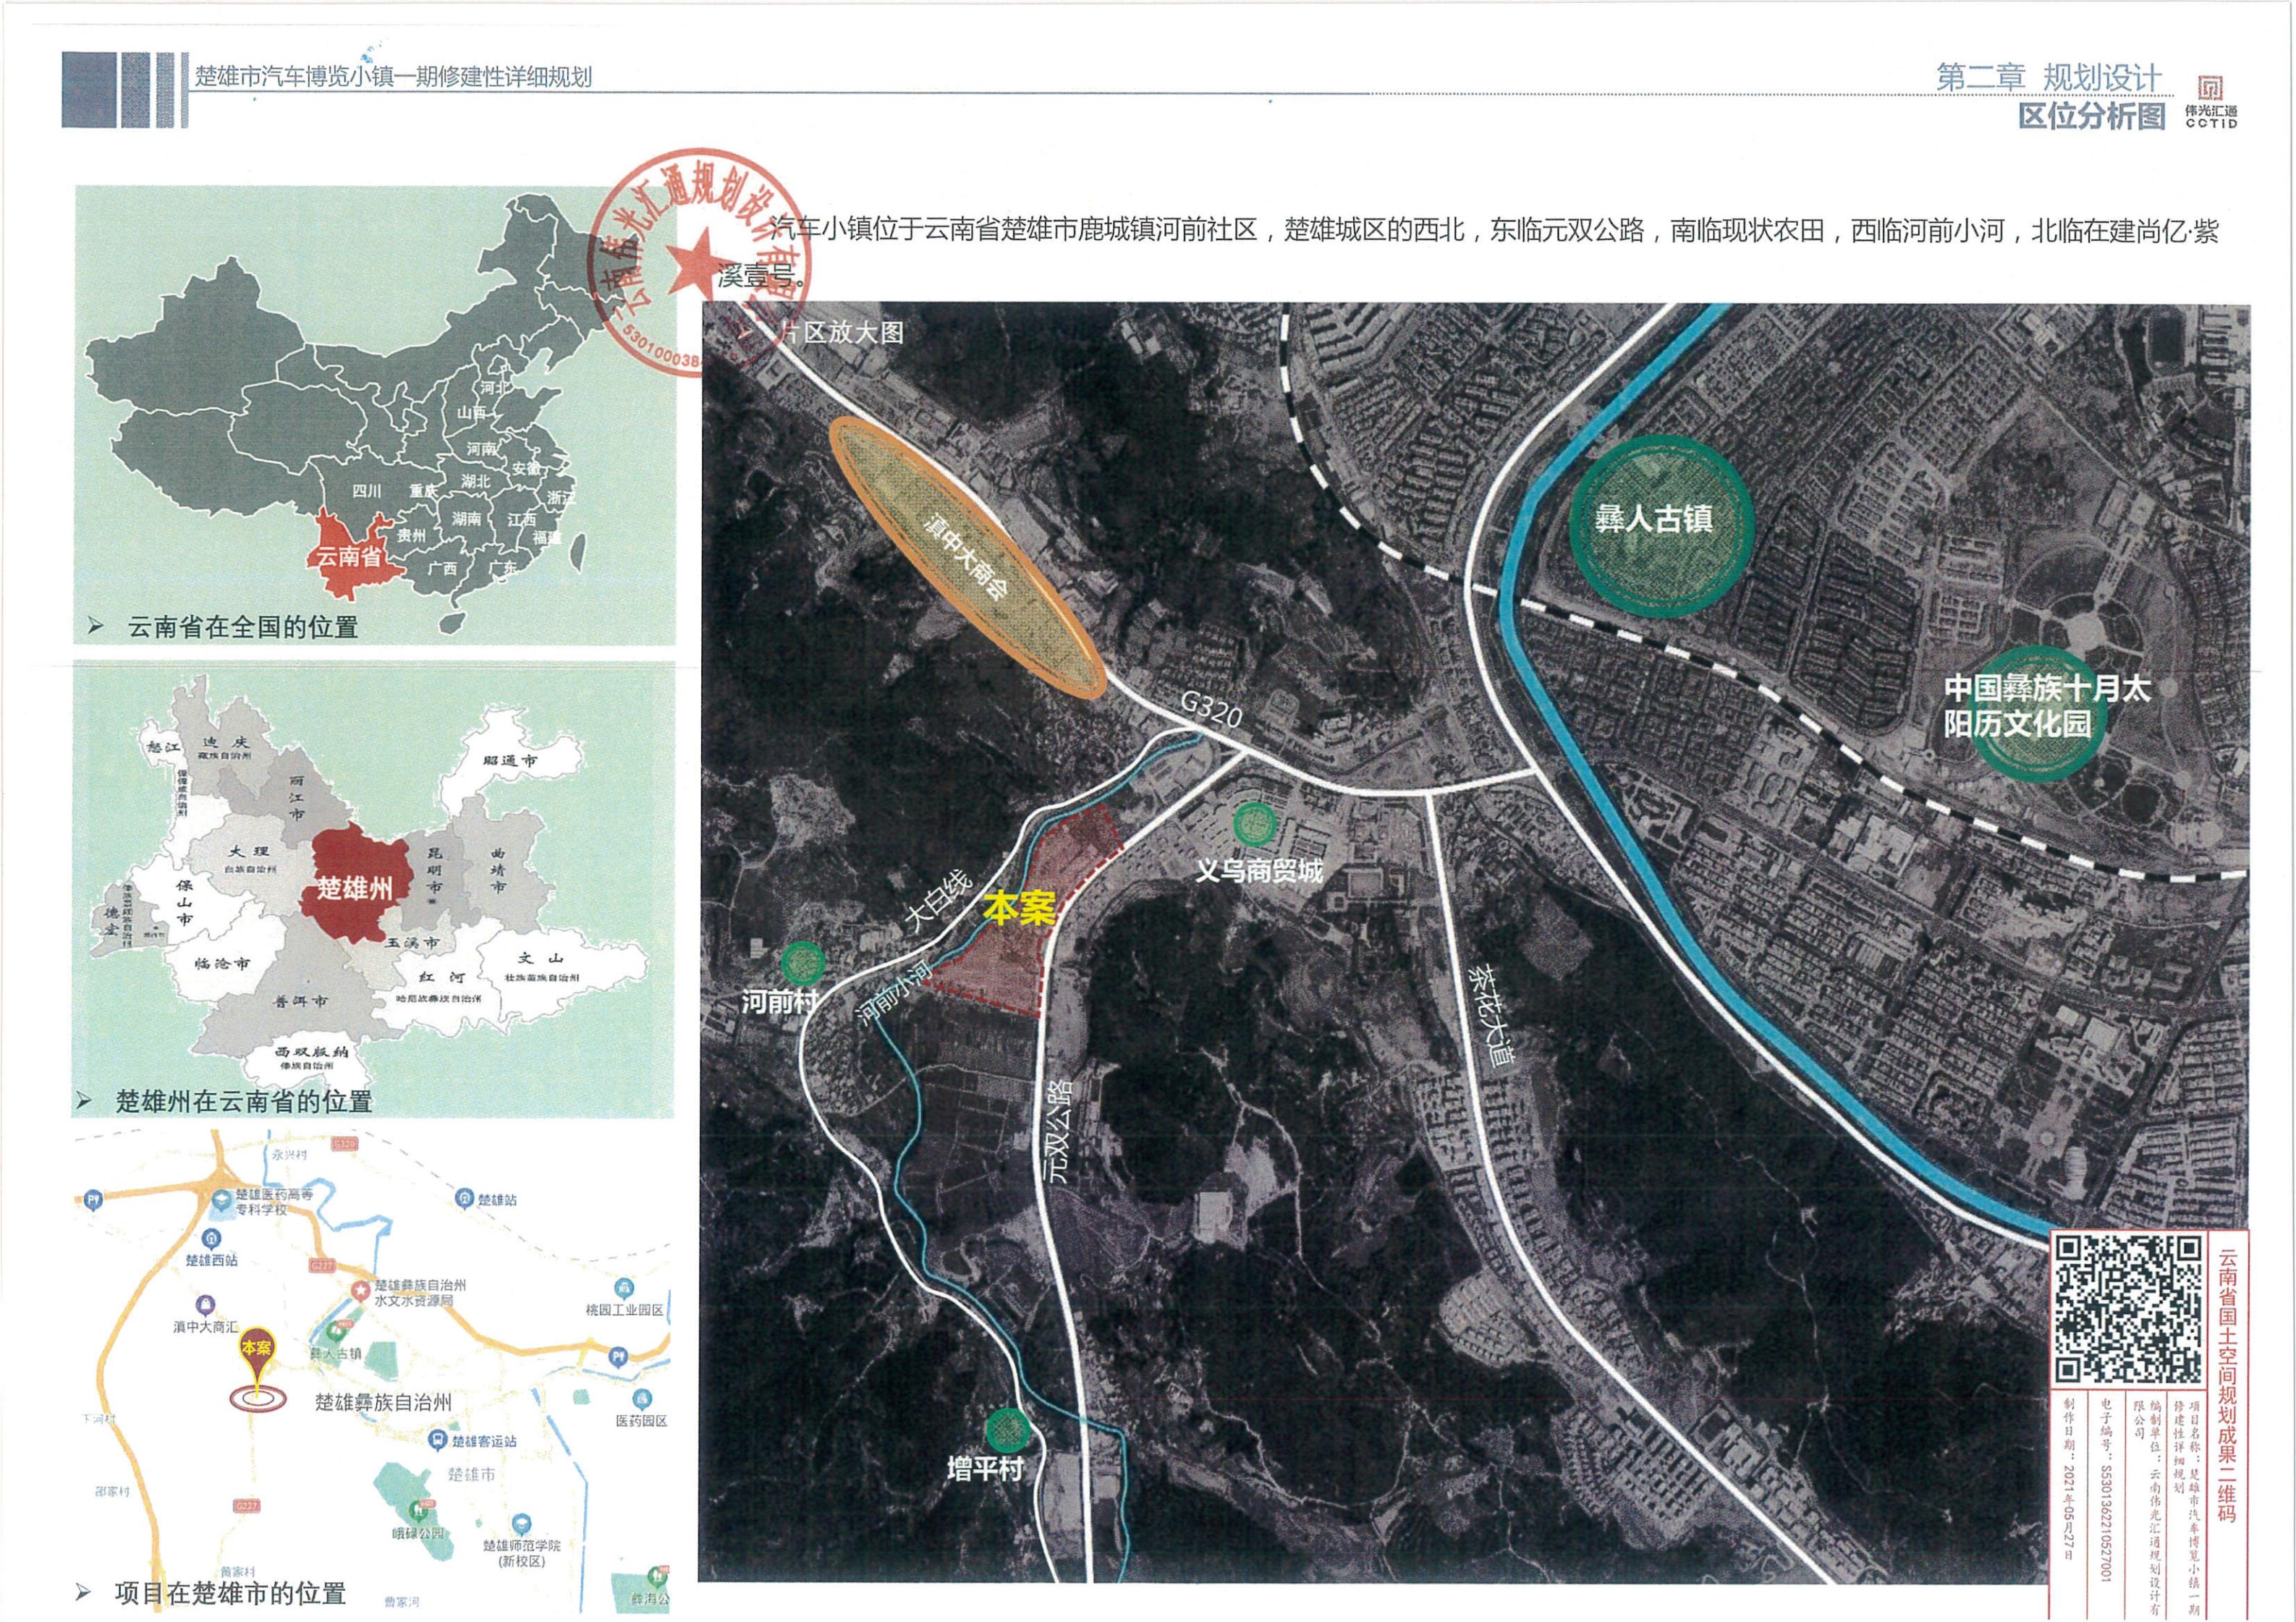Select the 楚雄师范学院 school marker
The height and width of the screenshot is (1622, 2296).
coord(520,1525)
